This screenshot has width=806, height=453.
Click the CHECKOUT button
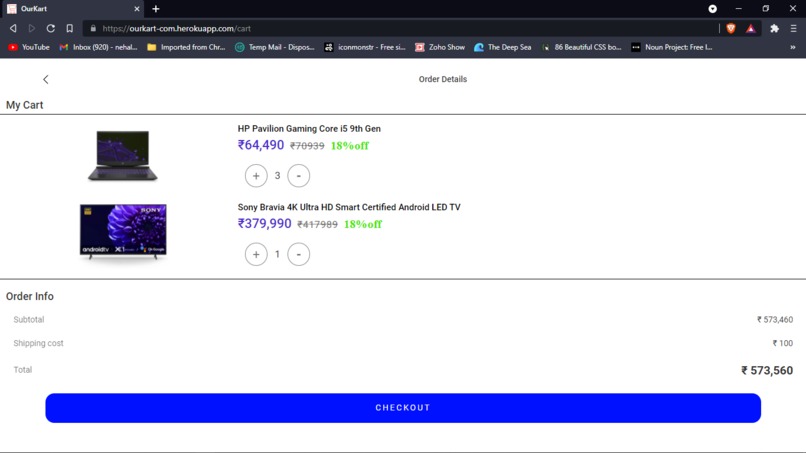click(x=403, y=408)
